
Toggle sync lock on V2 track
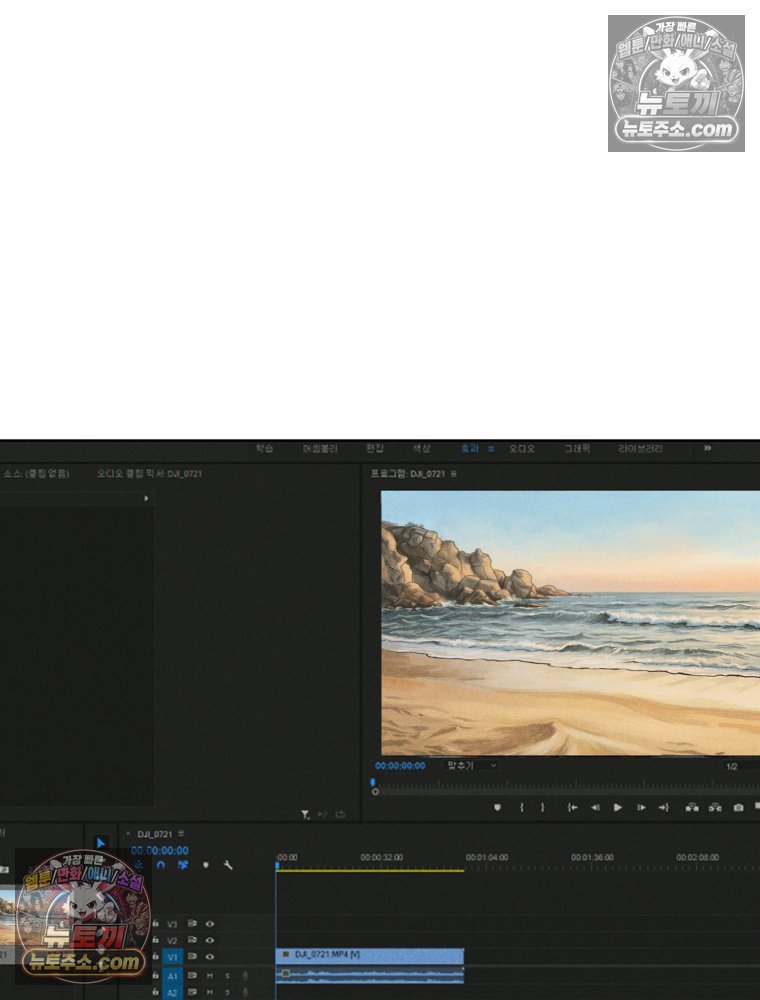[192, 940]
